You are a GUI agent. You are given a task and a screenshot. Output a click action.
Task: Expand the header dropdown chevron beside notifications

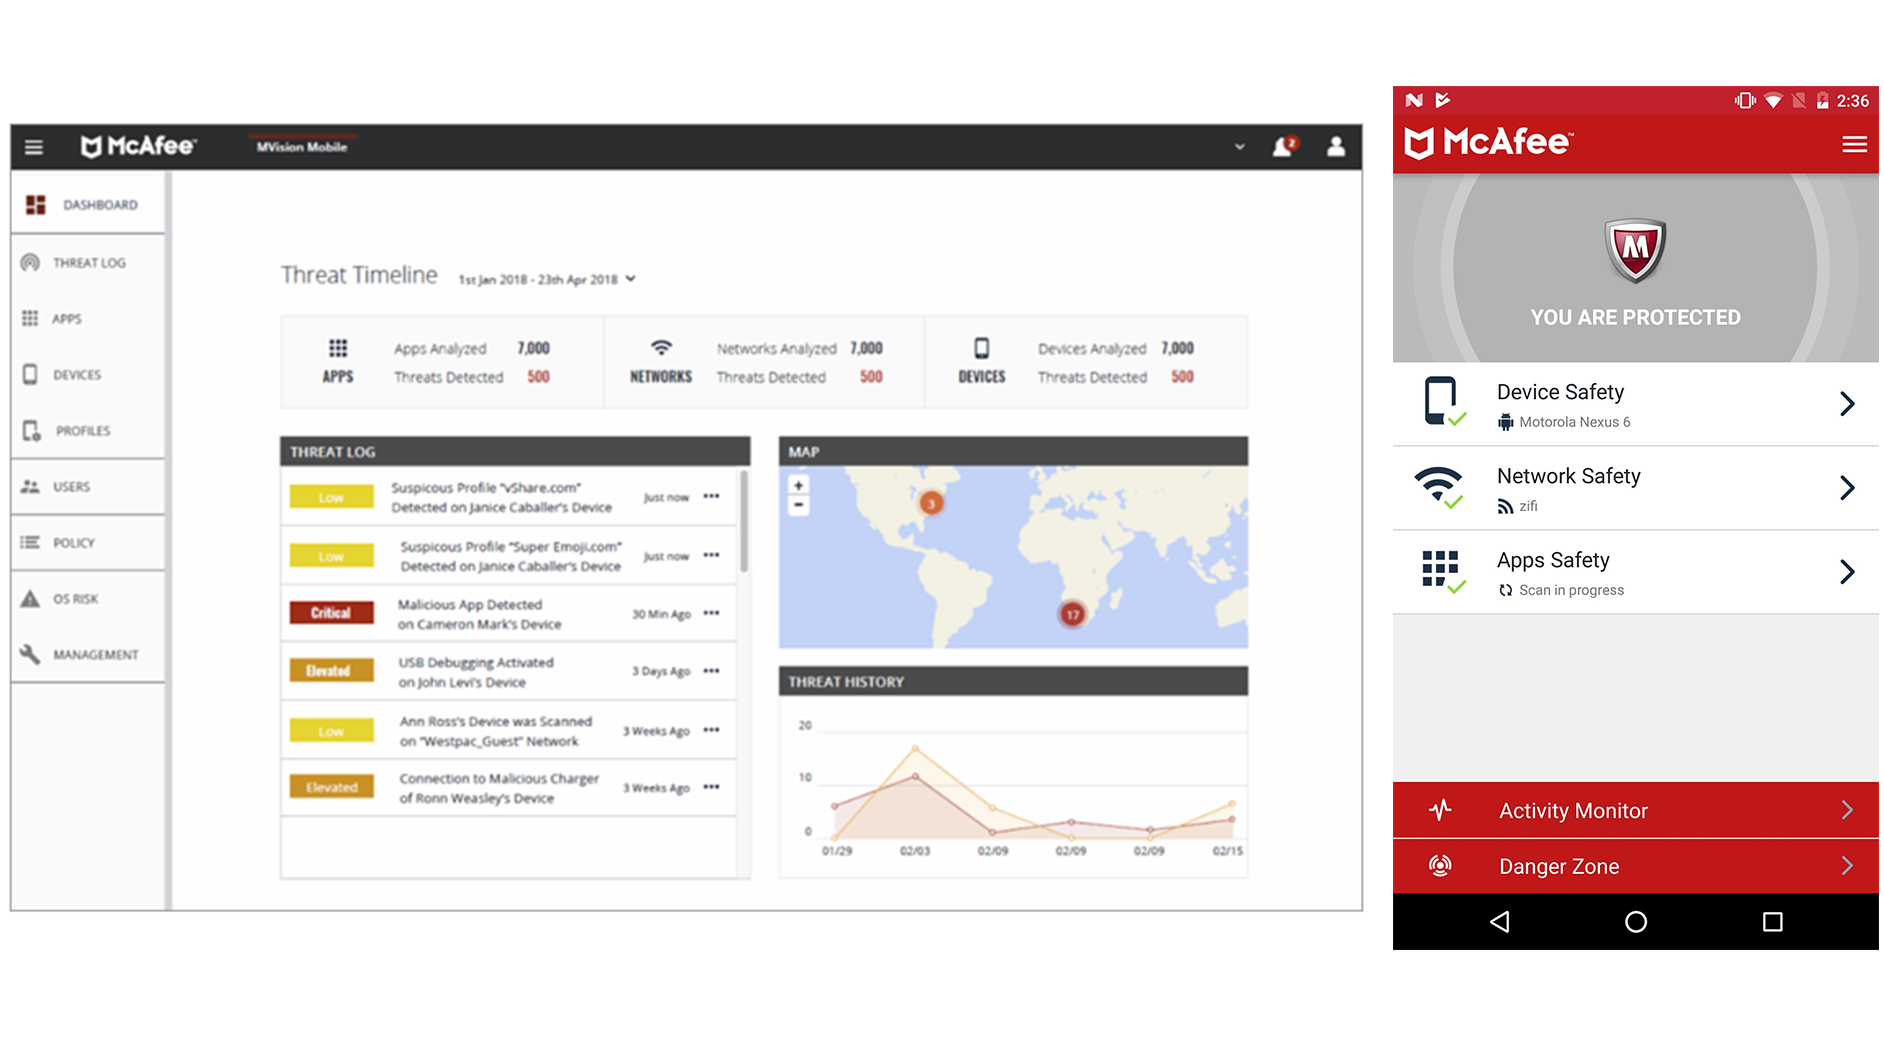[1240, 147]
